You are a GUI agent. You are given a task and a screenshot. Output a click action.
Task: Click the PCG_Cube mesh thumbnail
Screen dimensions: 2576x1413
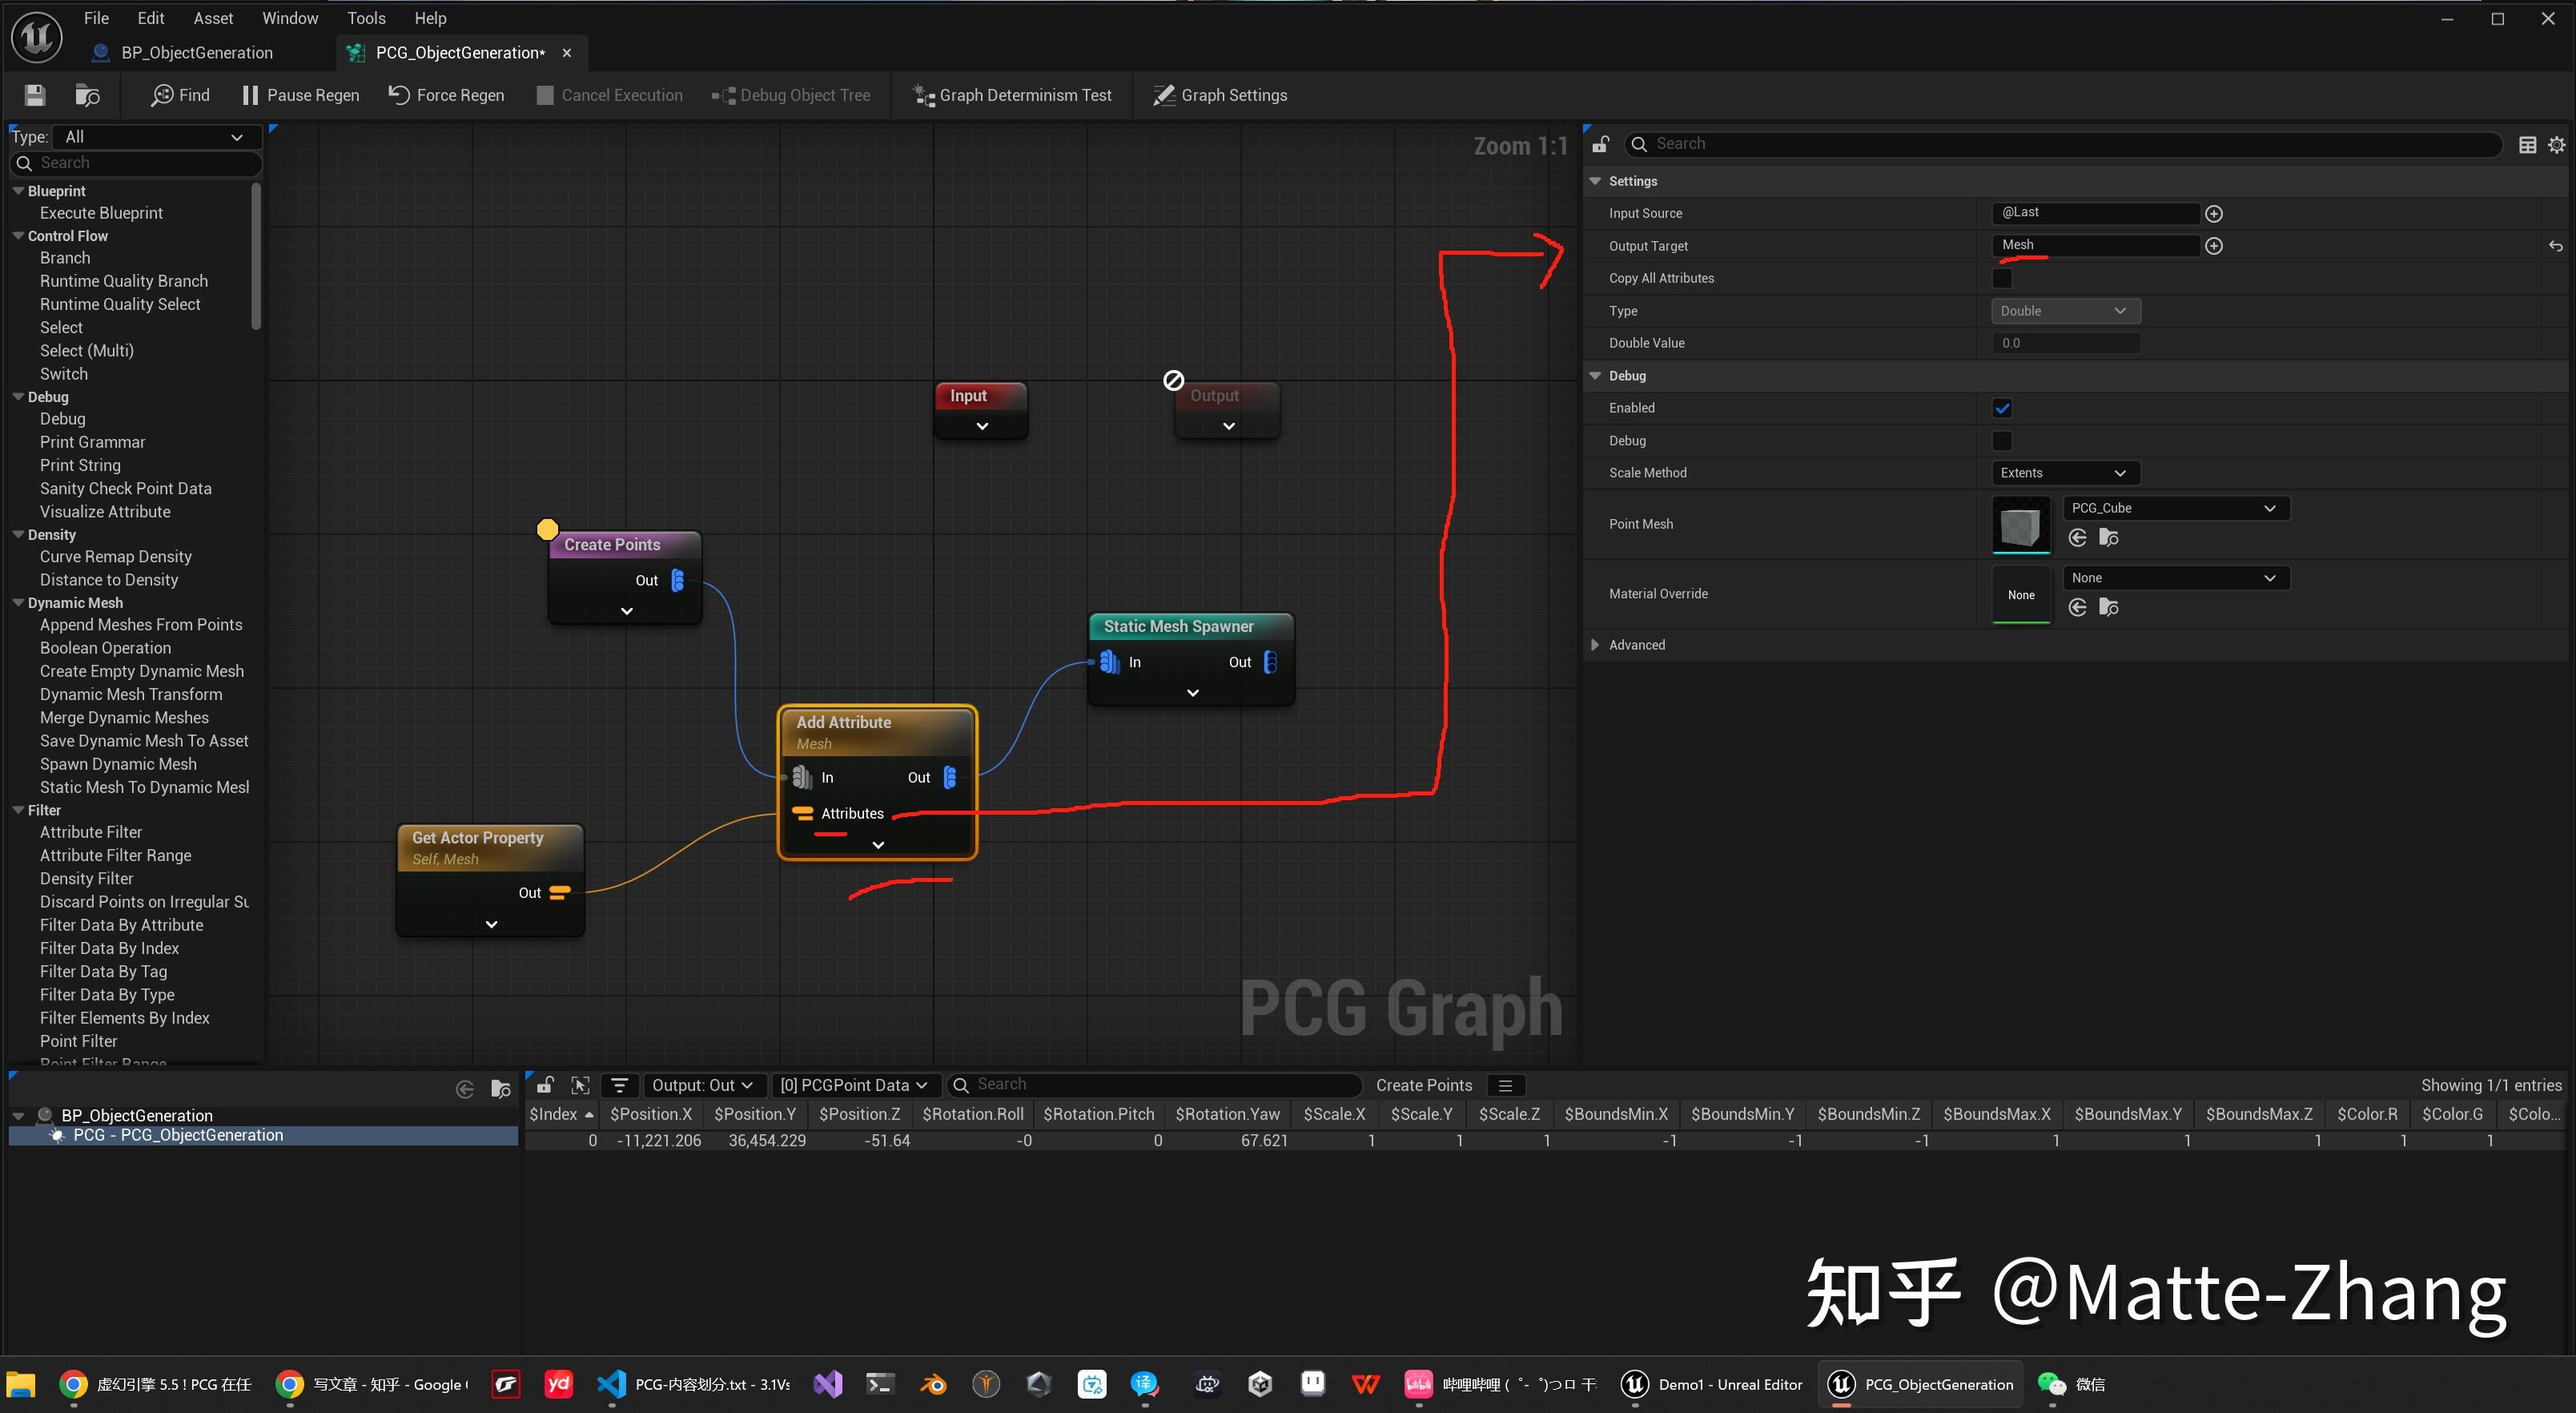pos(2022,523)
